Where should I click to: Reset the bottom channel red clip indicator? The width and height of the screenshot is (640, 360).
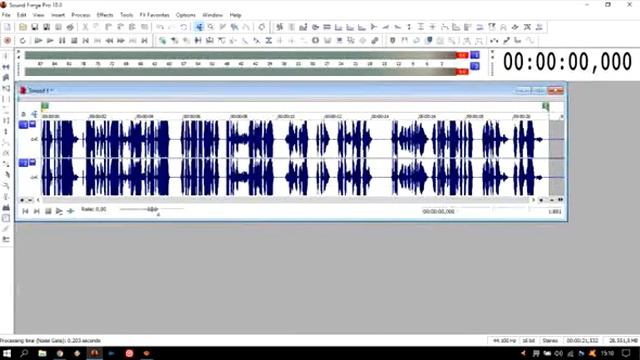(462, 72)
